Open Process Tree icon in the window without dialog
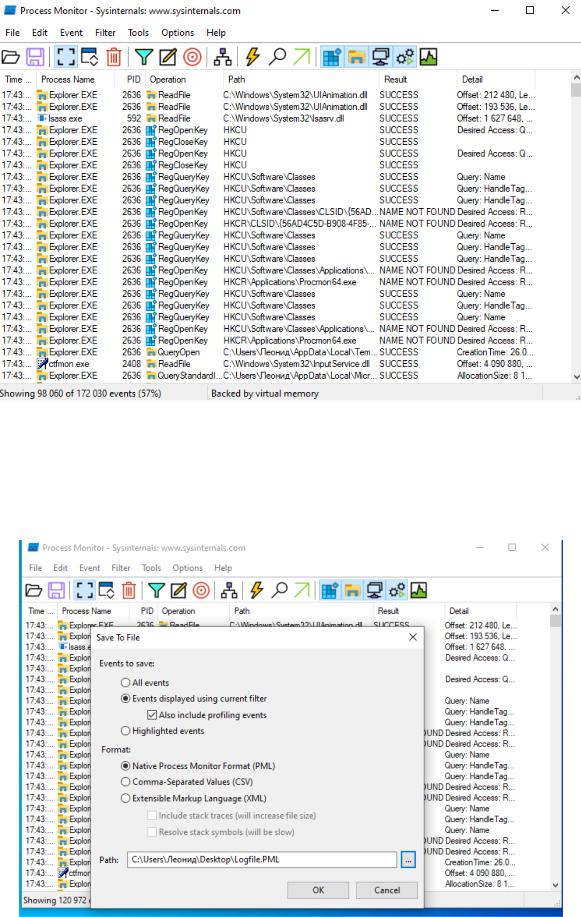 click(222, 57)
